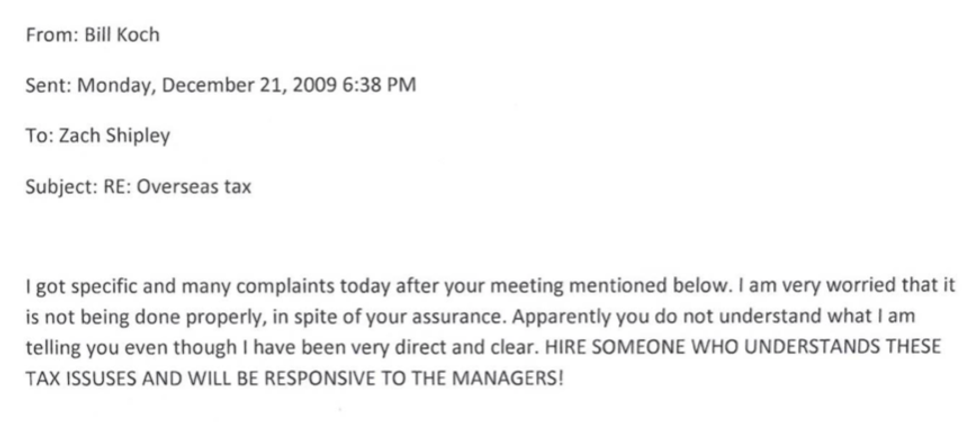Click the recipient name Zach Shipley
980x442 pixels.
[114, 136]
